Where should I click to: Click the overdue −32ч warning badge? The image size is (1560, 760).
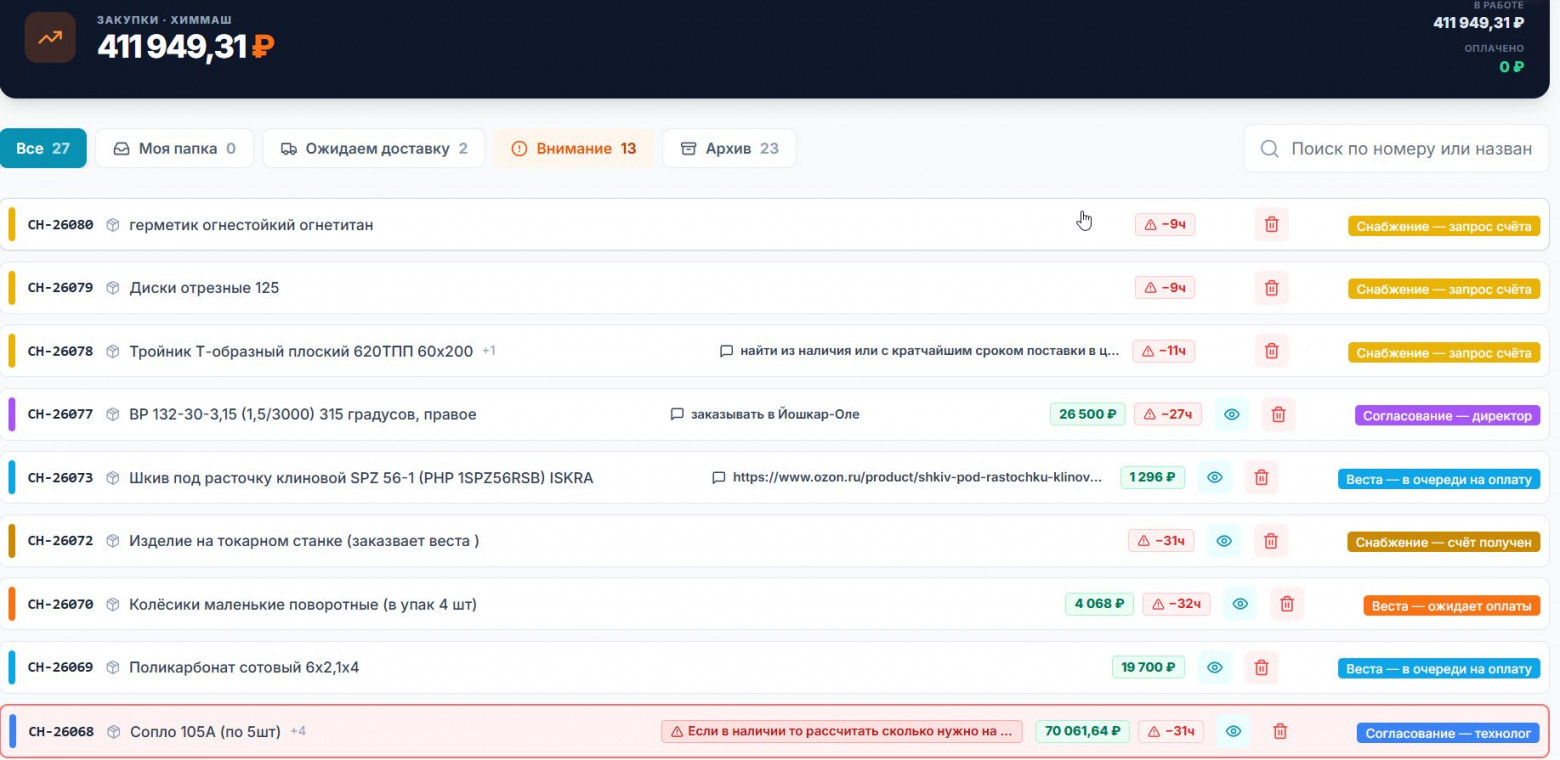point(1176,604)
